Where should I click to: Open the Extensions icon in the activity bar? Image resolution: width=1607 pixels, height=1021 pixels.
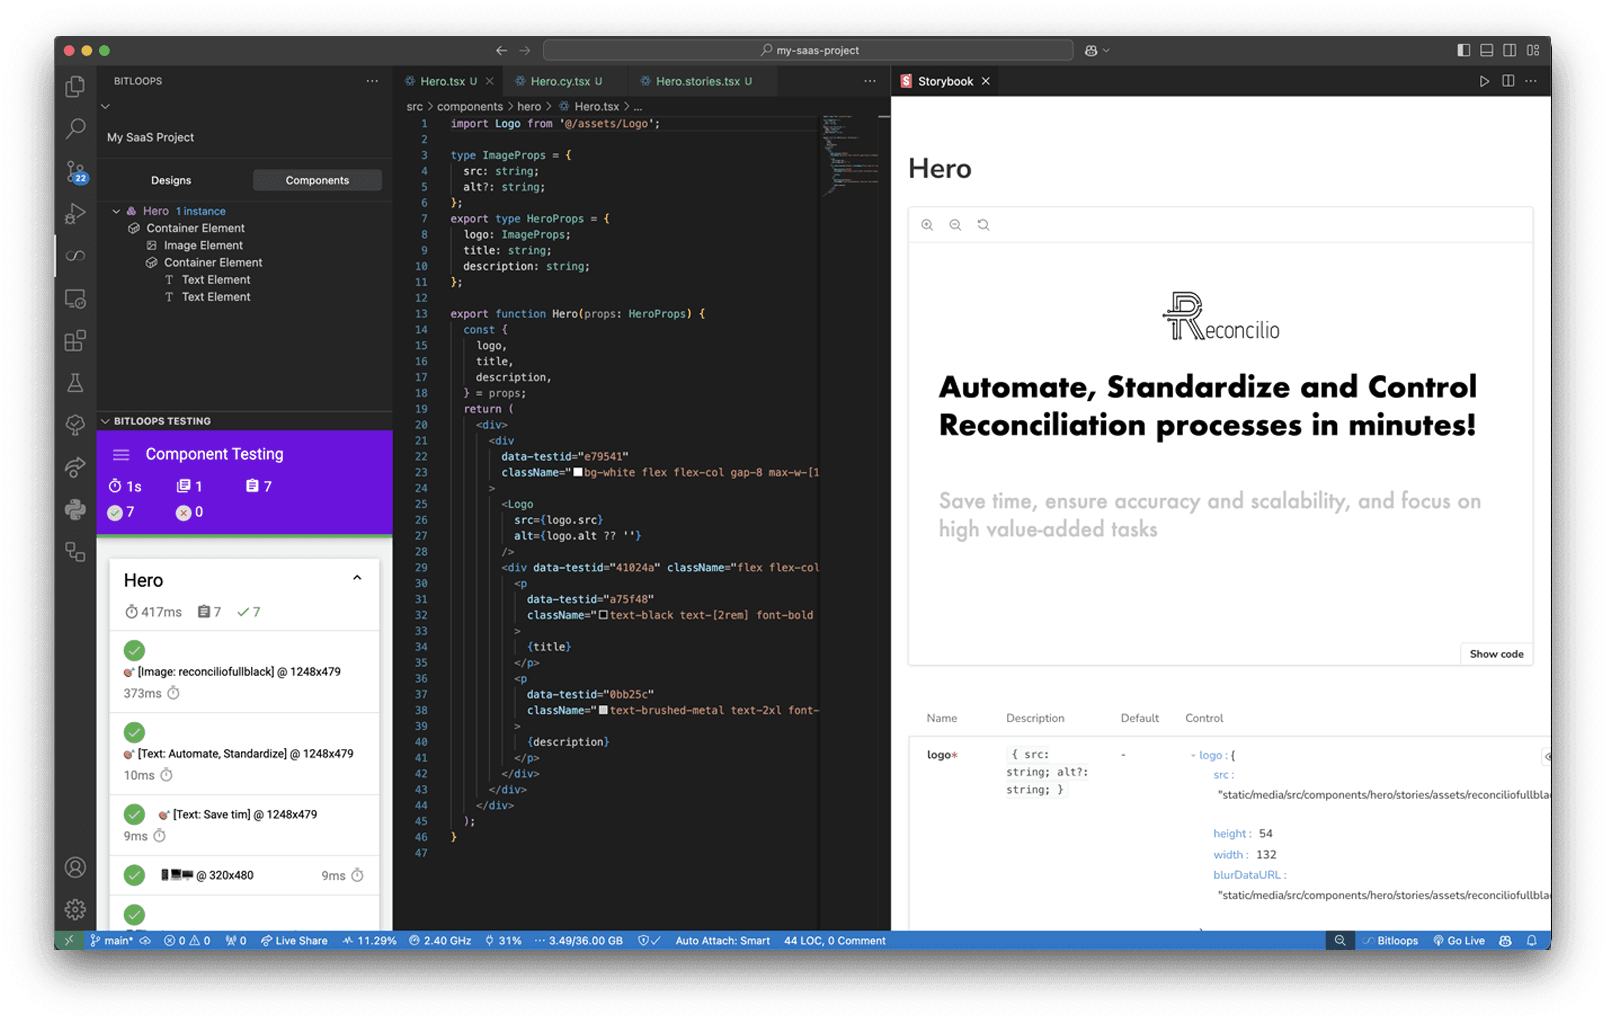tap(75, 340)
